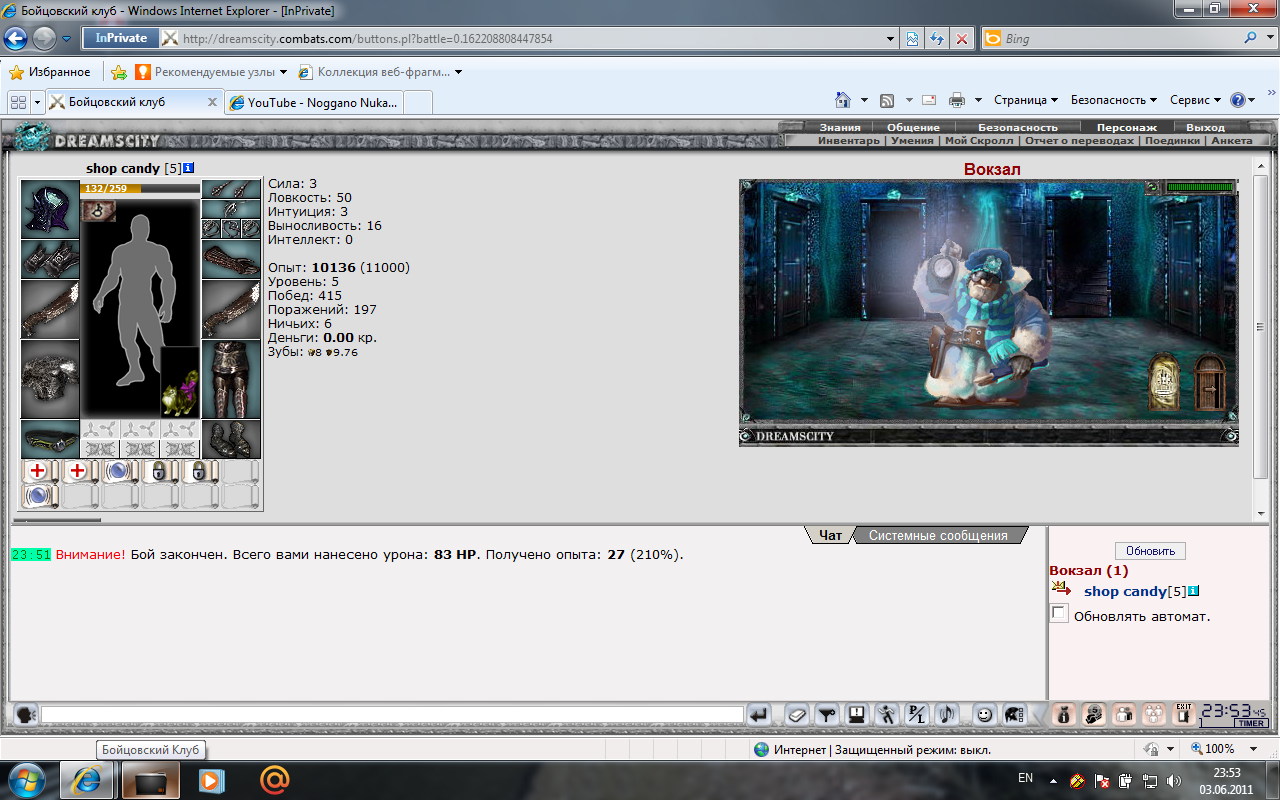Image resolution: width=1280 pixels, height=800 pixels.
Task: Click the Выход game menu
Action: point(1205,128)
